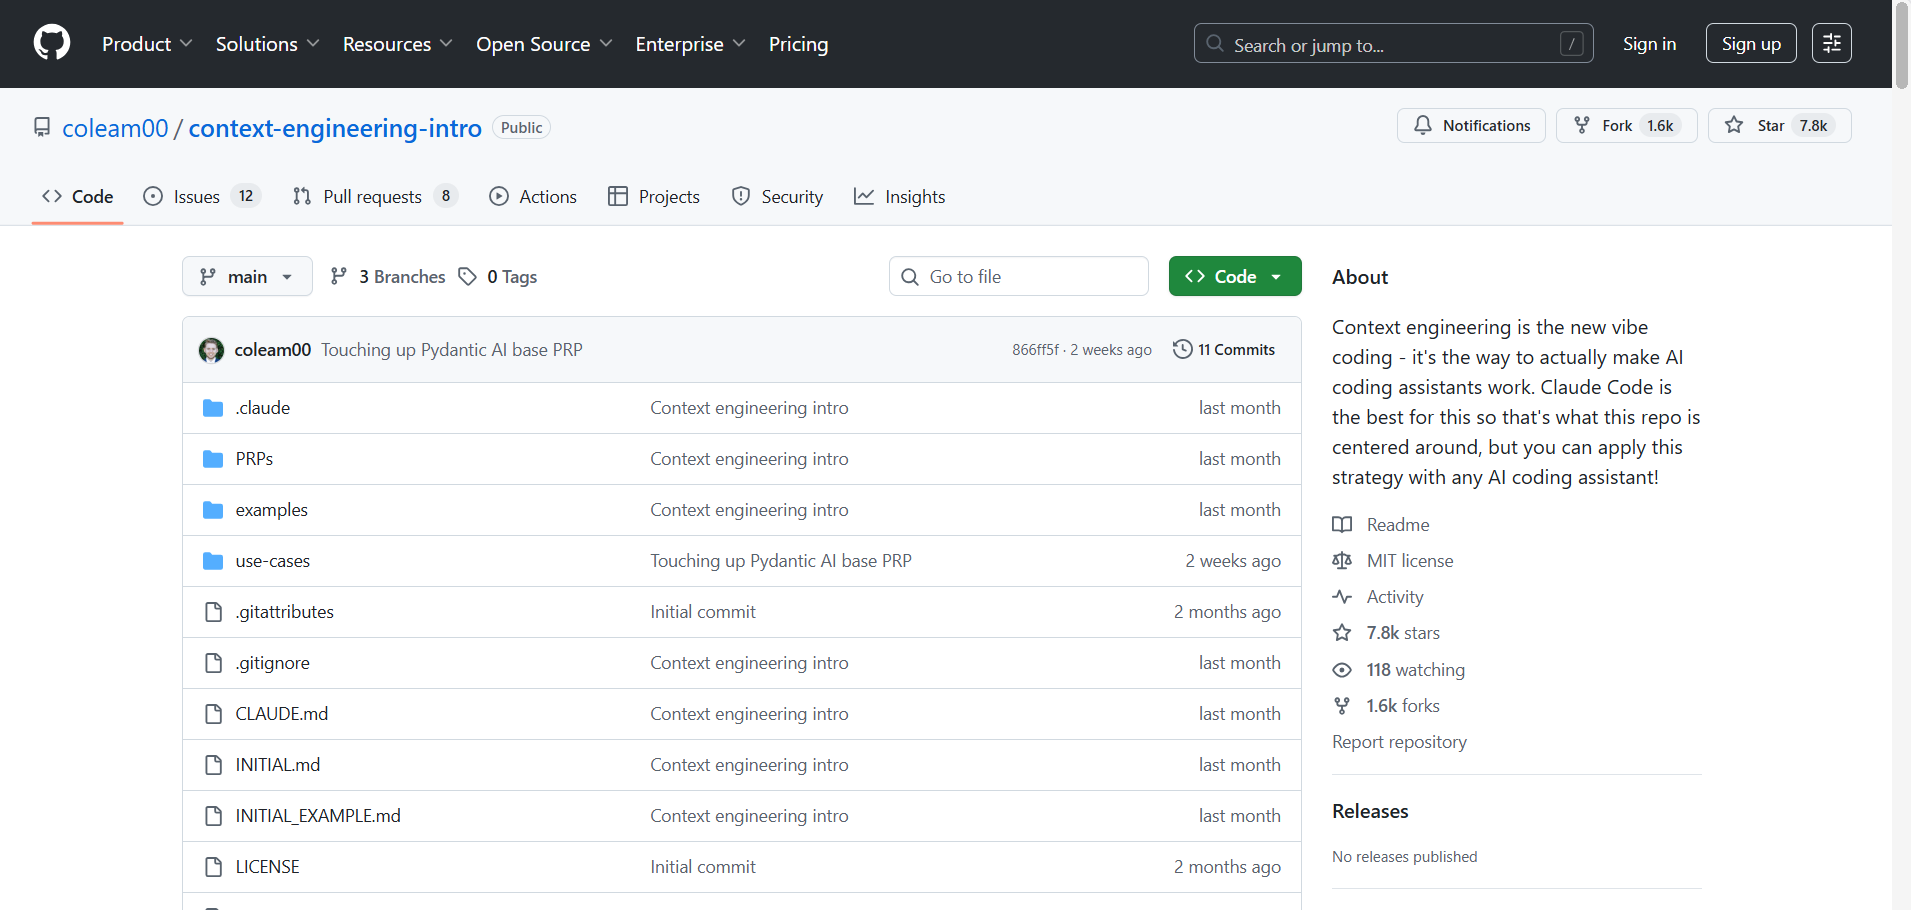Open the '.gitattributes' file name

click(x=285, y=612)
